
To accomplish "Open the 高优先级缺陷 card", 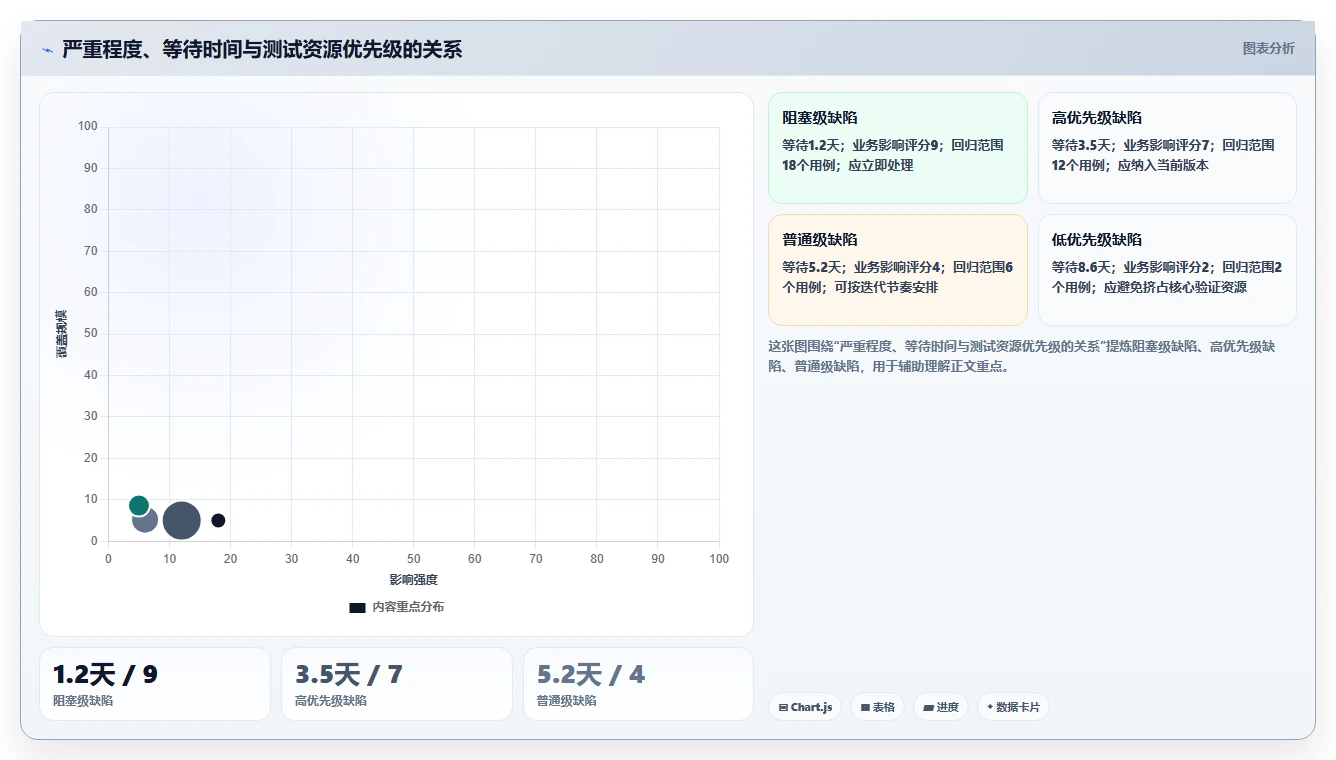I will [1167, 148].
